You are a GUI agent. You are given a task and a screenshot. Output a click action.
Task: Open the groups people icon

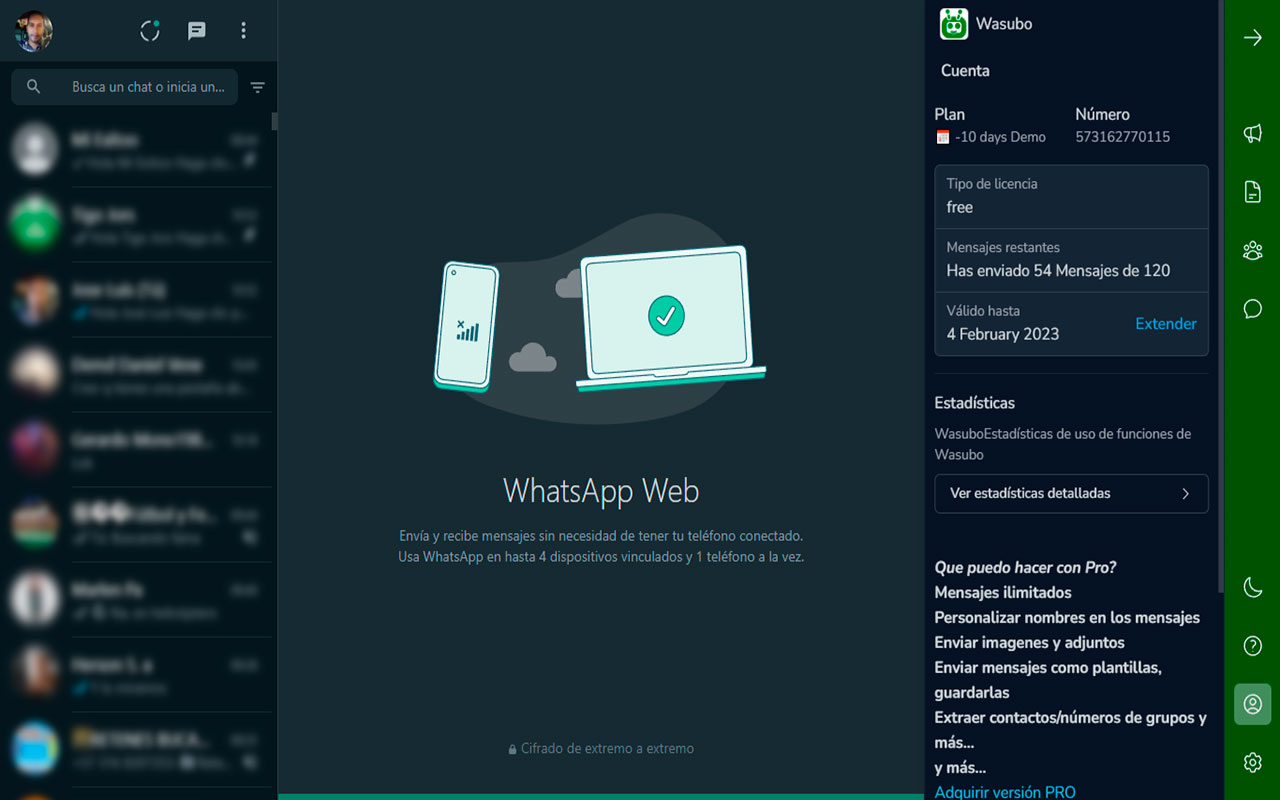1252,250
